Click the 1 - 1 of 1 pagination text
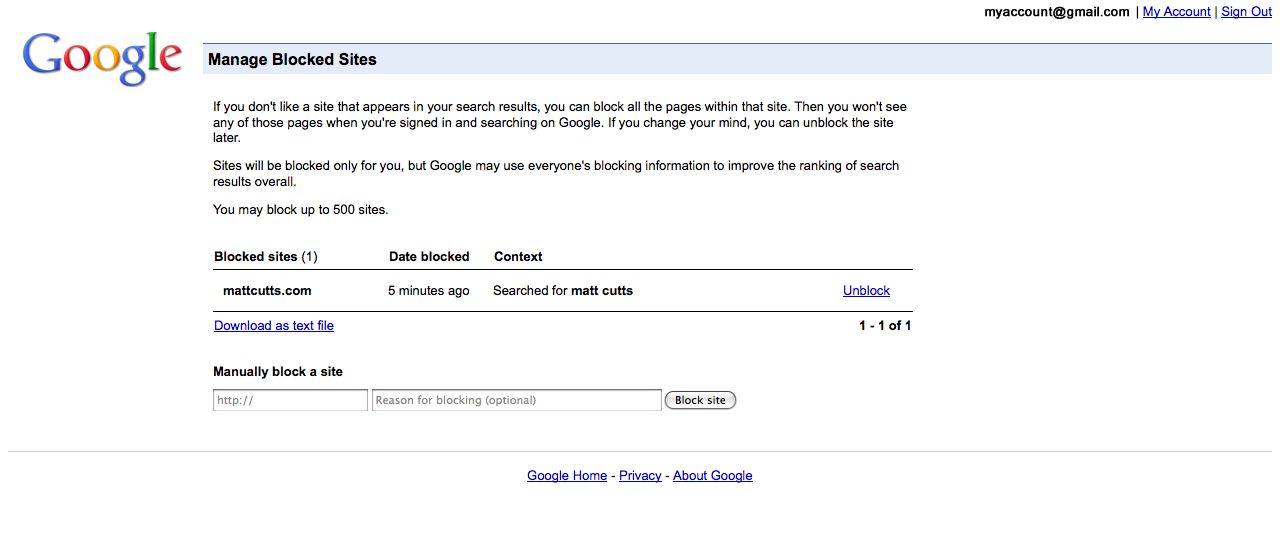Screen dimensions: 1280x556 point(885,326)
